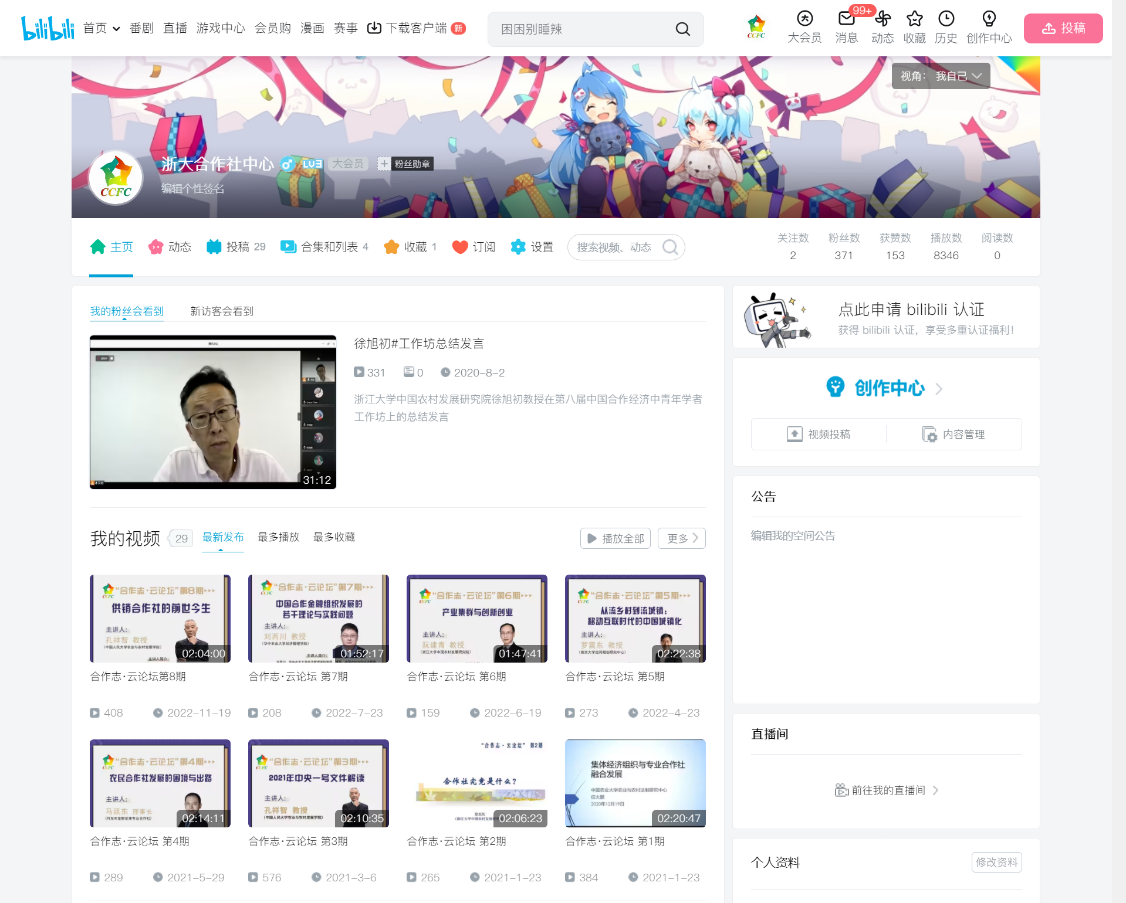Click the user avatar in header
Screen dimensions: 1126x903
click(756, 27)
